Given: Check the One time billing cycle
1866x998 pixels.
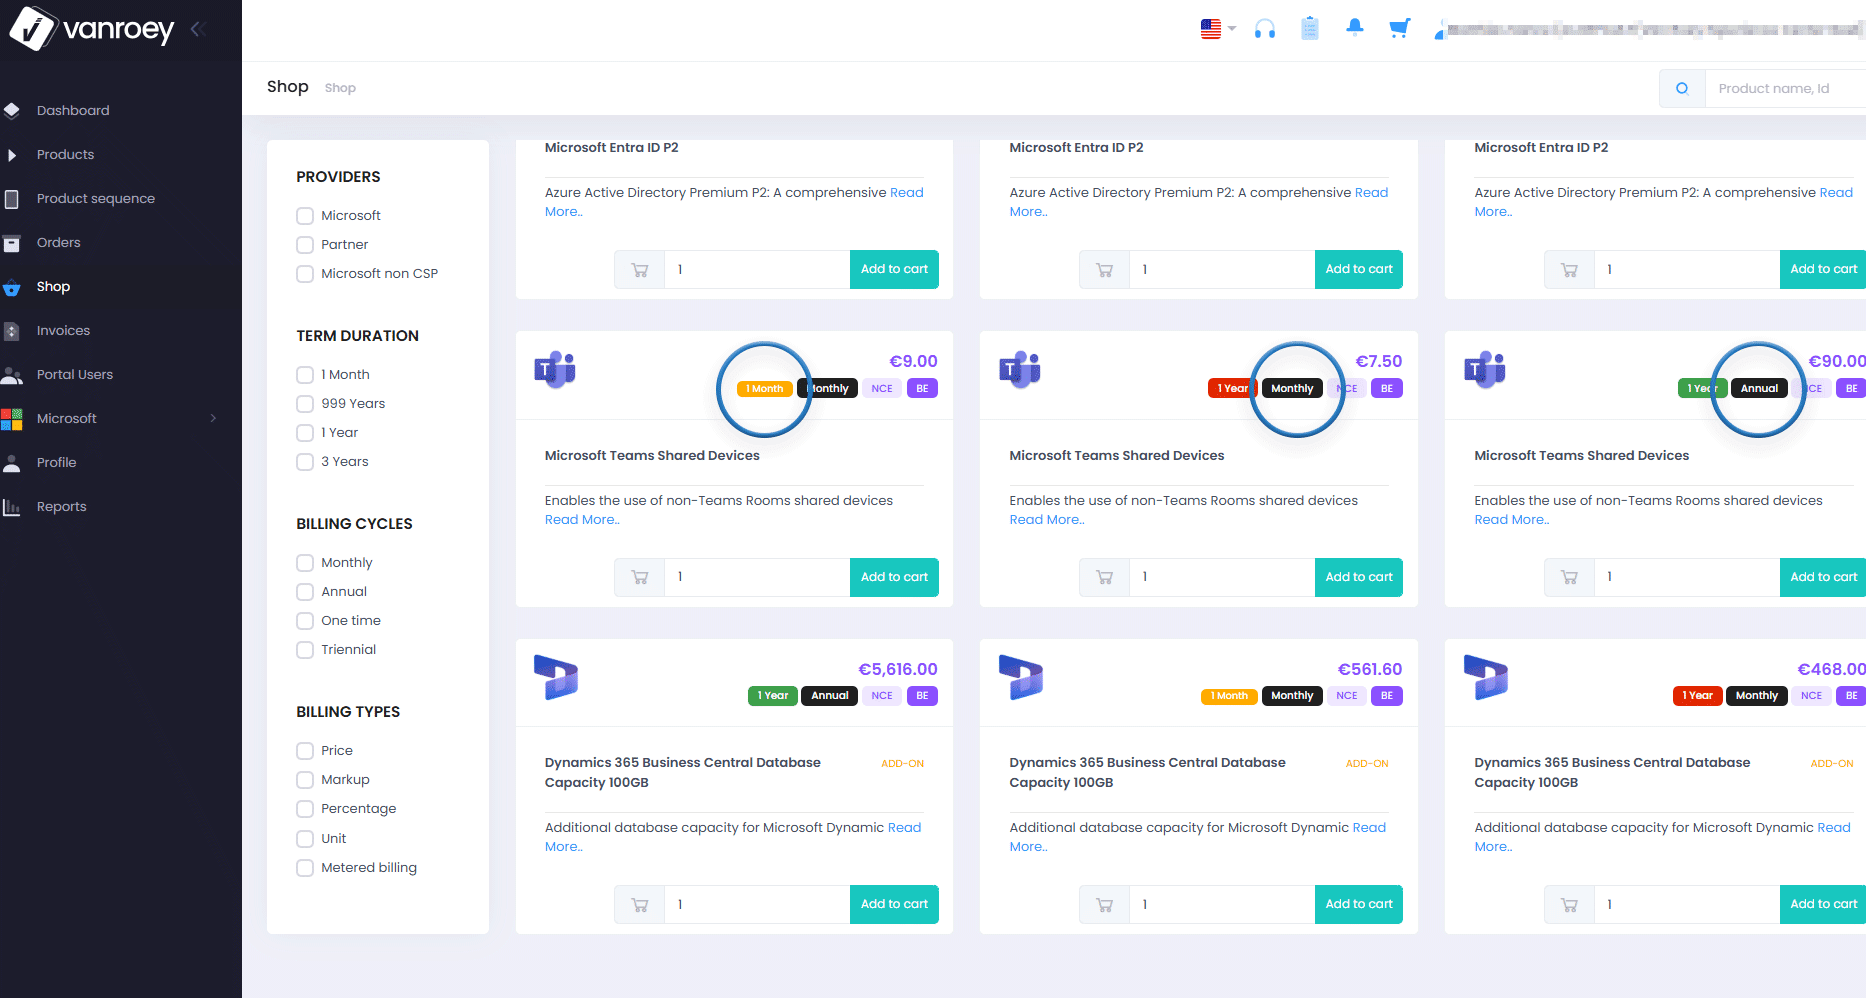Looking at the screenshot, I should [x=305, y=621].
